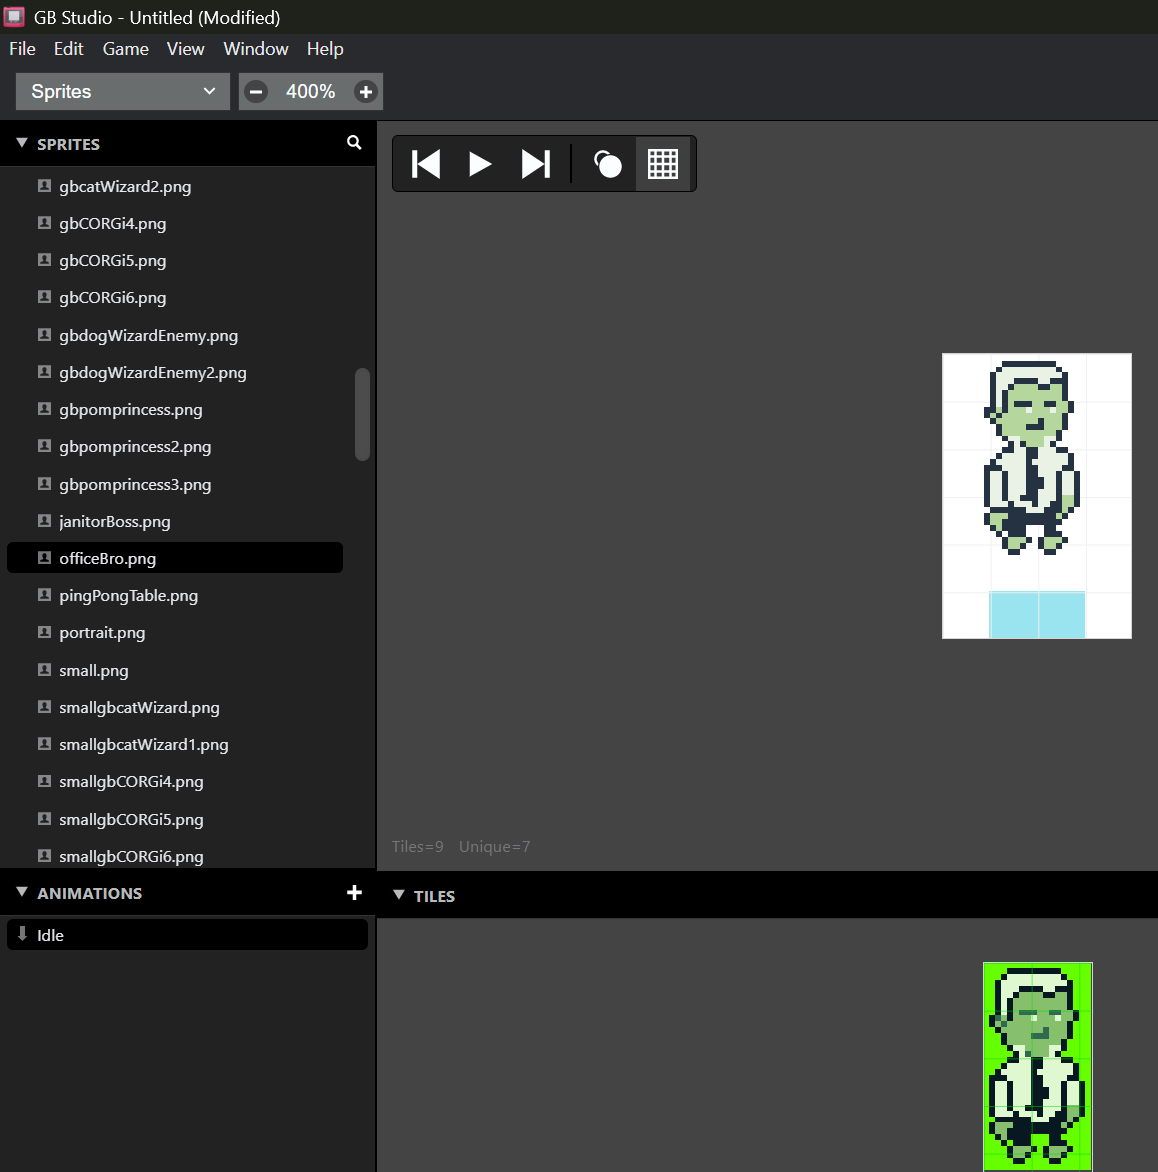Add a new animation with plus icon
Screen dimensions: 1158x1172
click(354, 892)
